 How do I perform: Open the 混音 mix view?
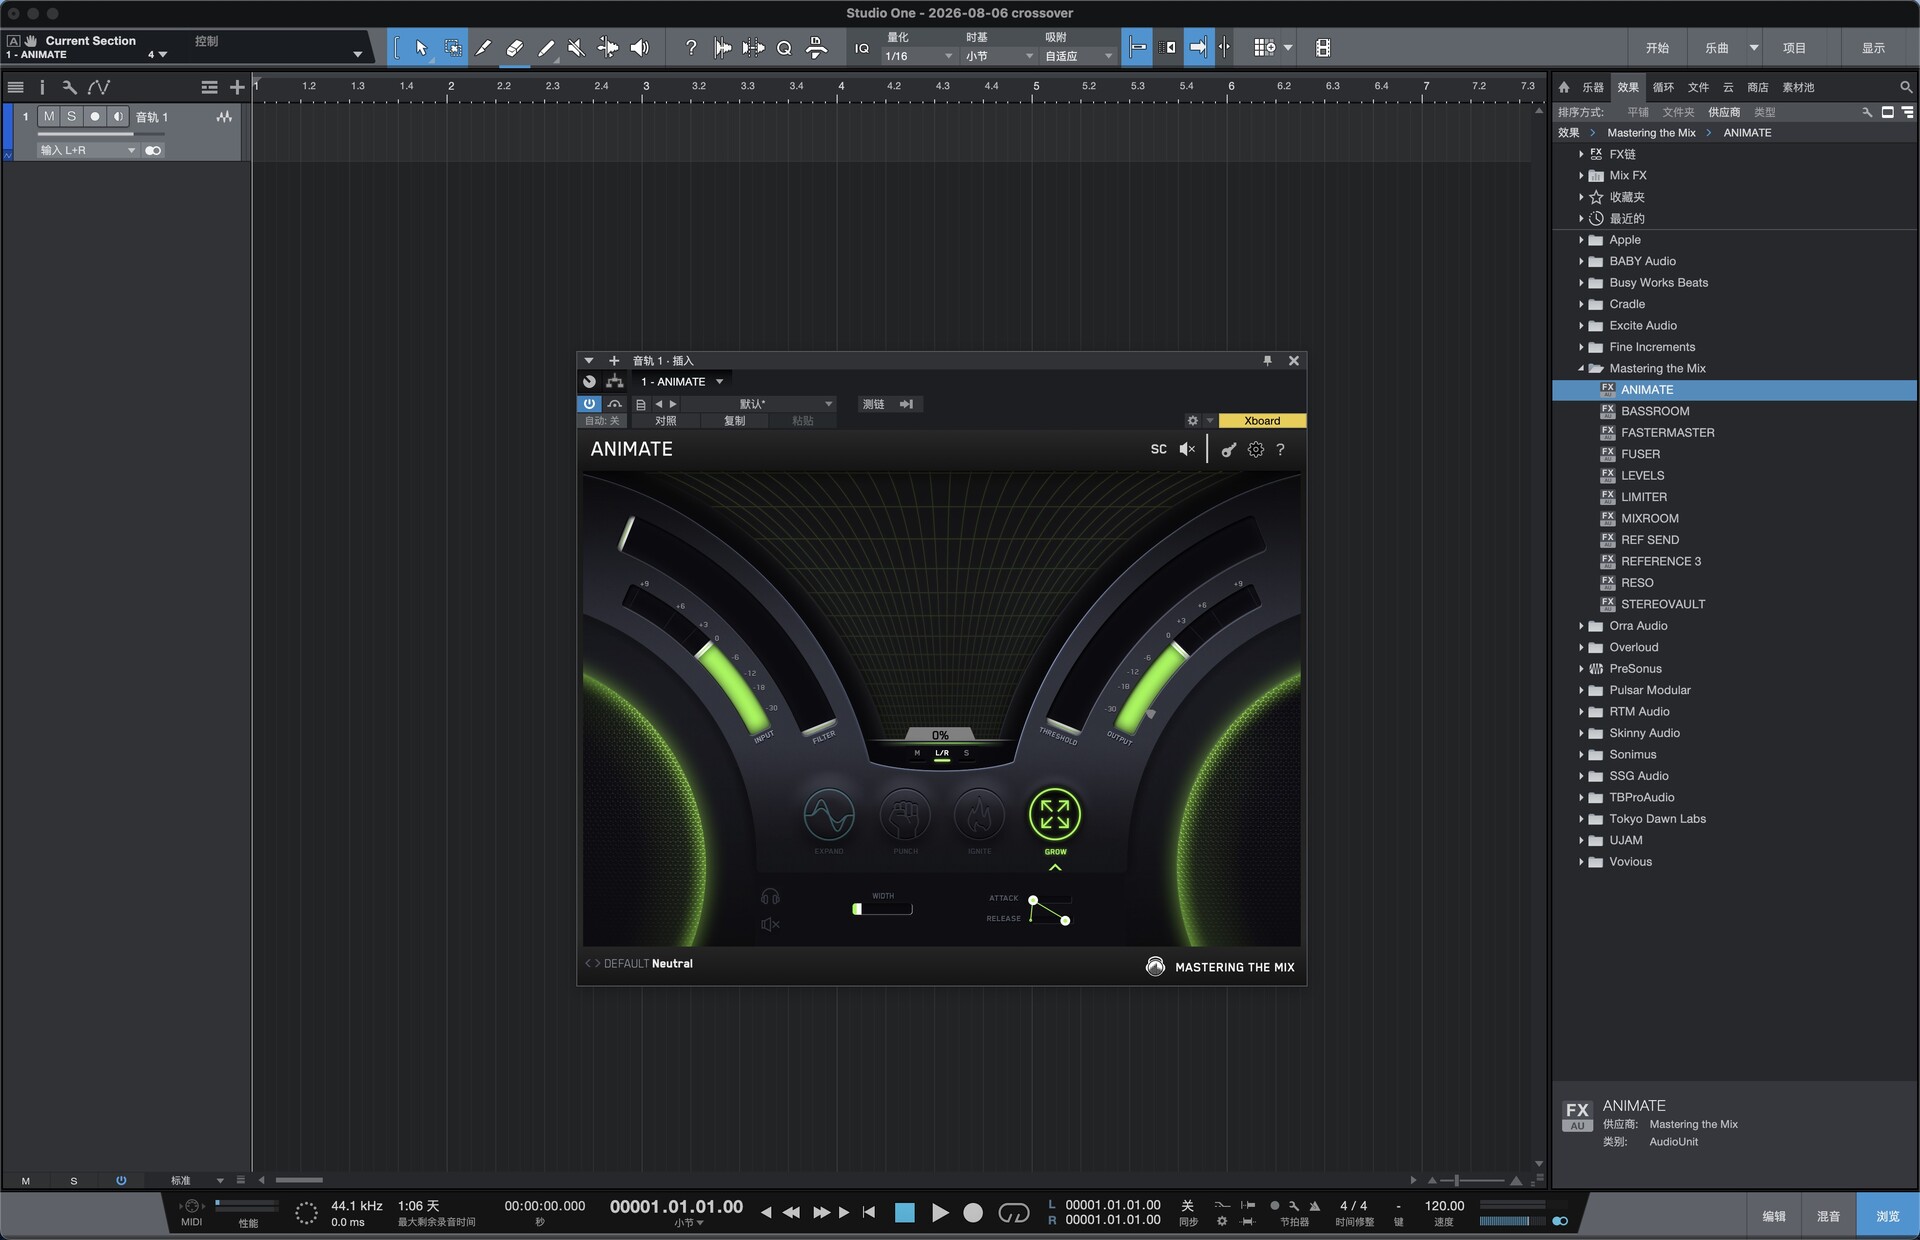pos(1828,1216)
